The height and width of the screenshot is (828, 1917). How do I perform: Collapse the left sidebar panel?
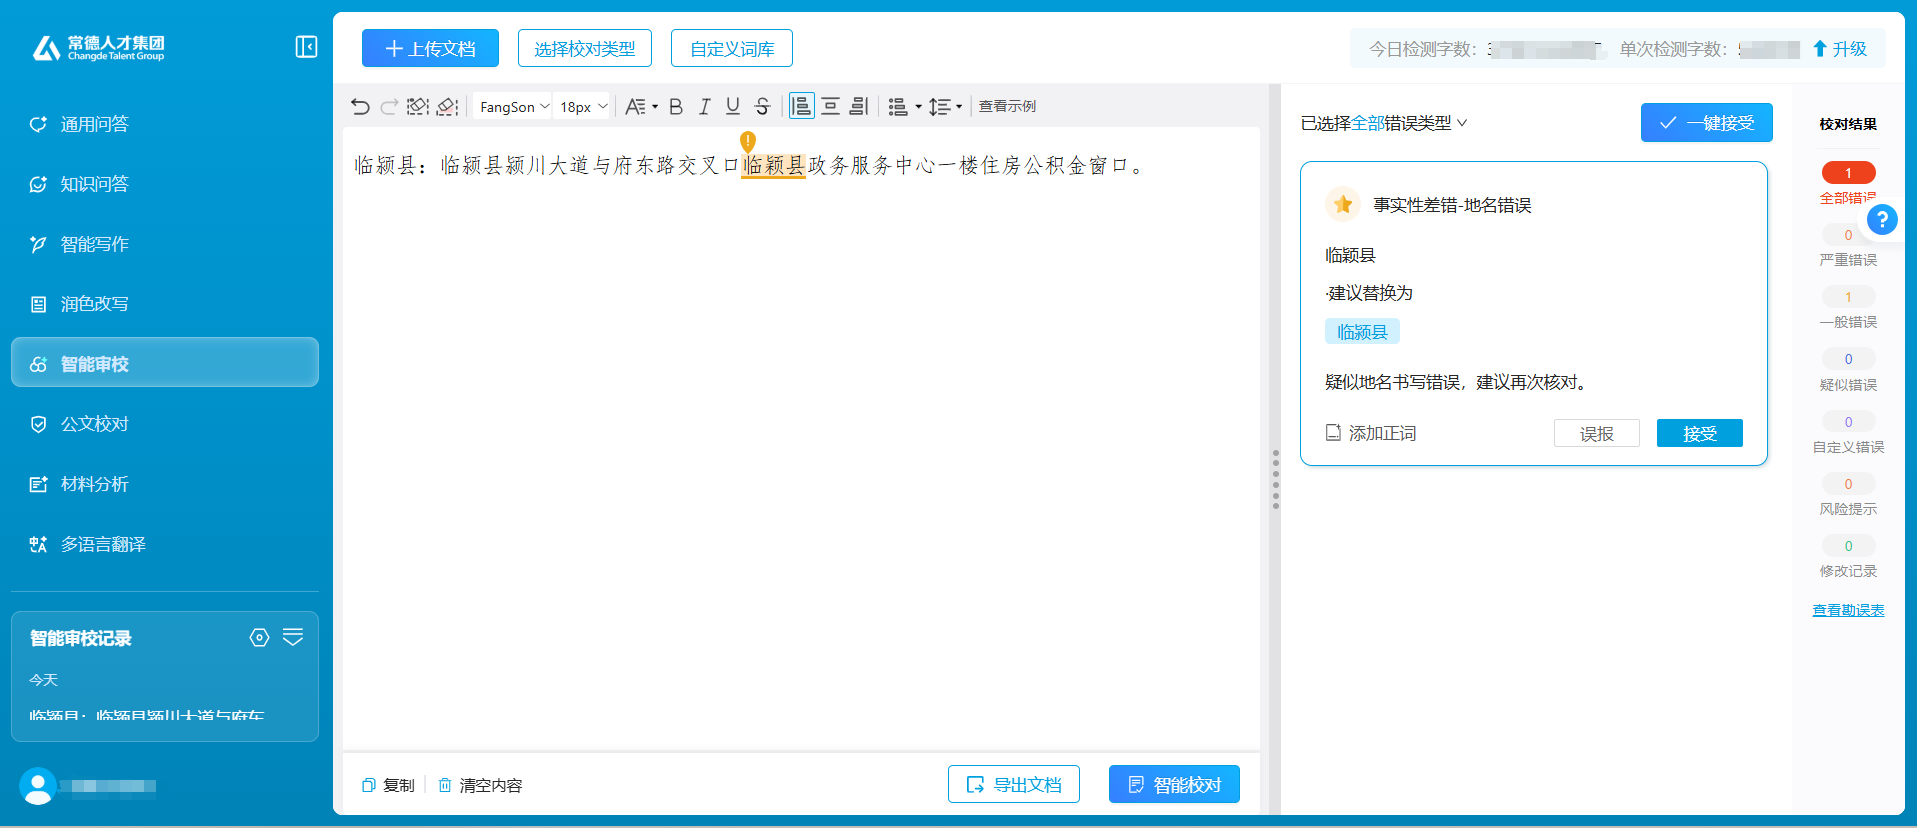(x=306, y=47)
